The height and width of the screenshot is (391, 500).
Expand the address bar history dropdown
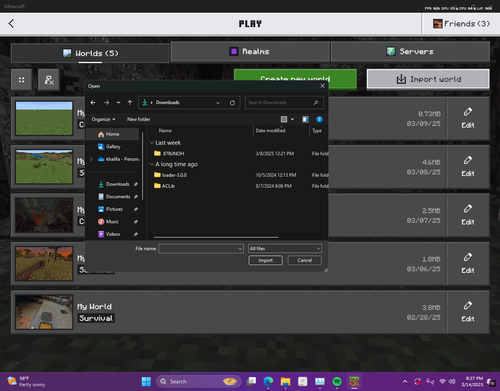click(218, 103)
